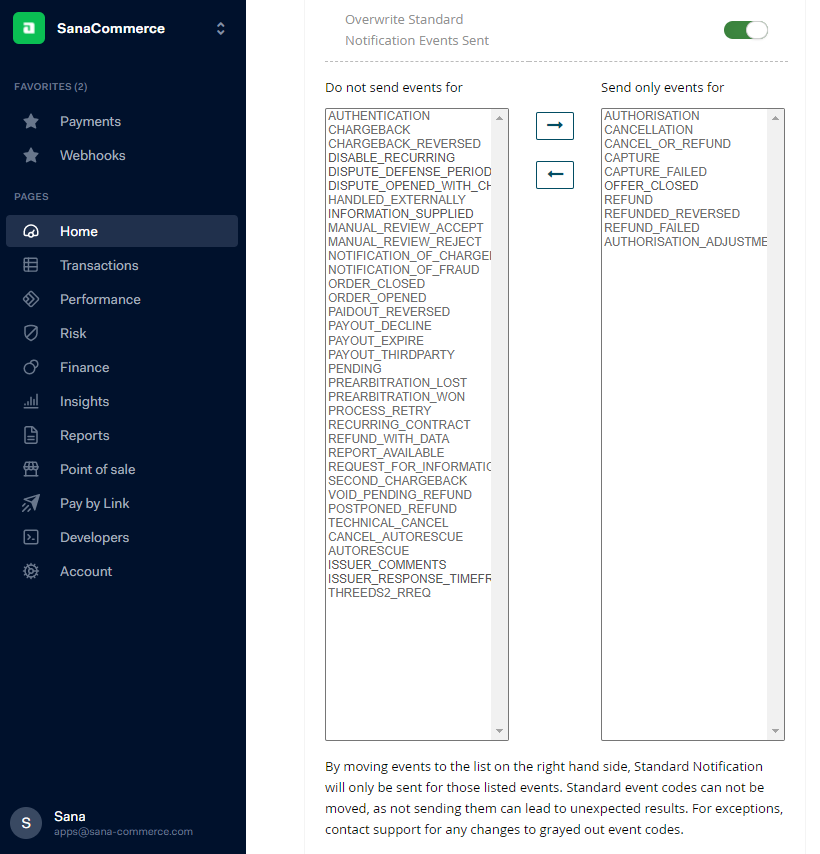Click the Insights bar chart icon
This screenshot has width=820, height=854.
tap(31, 401)
